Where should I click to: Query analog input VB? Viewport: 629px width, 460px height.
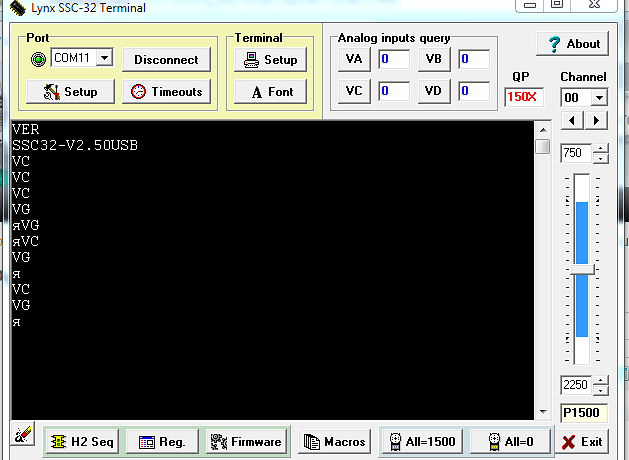click(x=434, y=59)
